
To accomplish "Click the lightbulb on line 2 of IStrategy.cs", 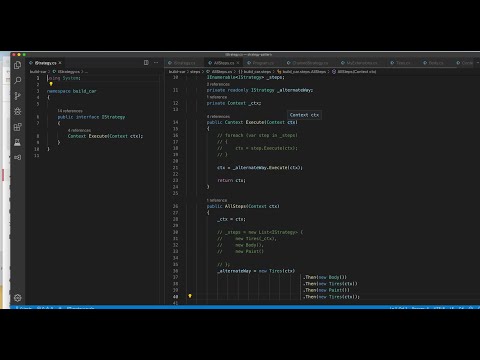I will pyautogui.click(x=51, y=84).
